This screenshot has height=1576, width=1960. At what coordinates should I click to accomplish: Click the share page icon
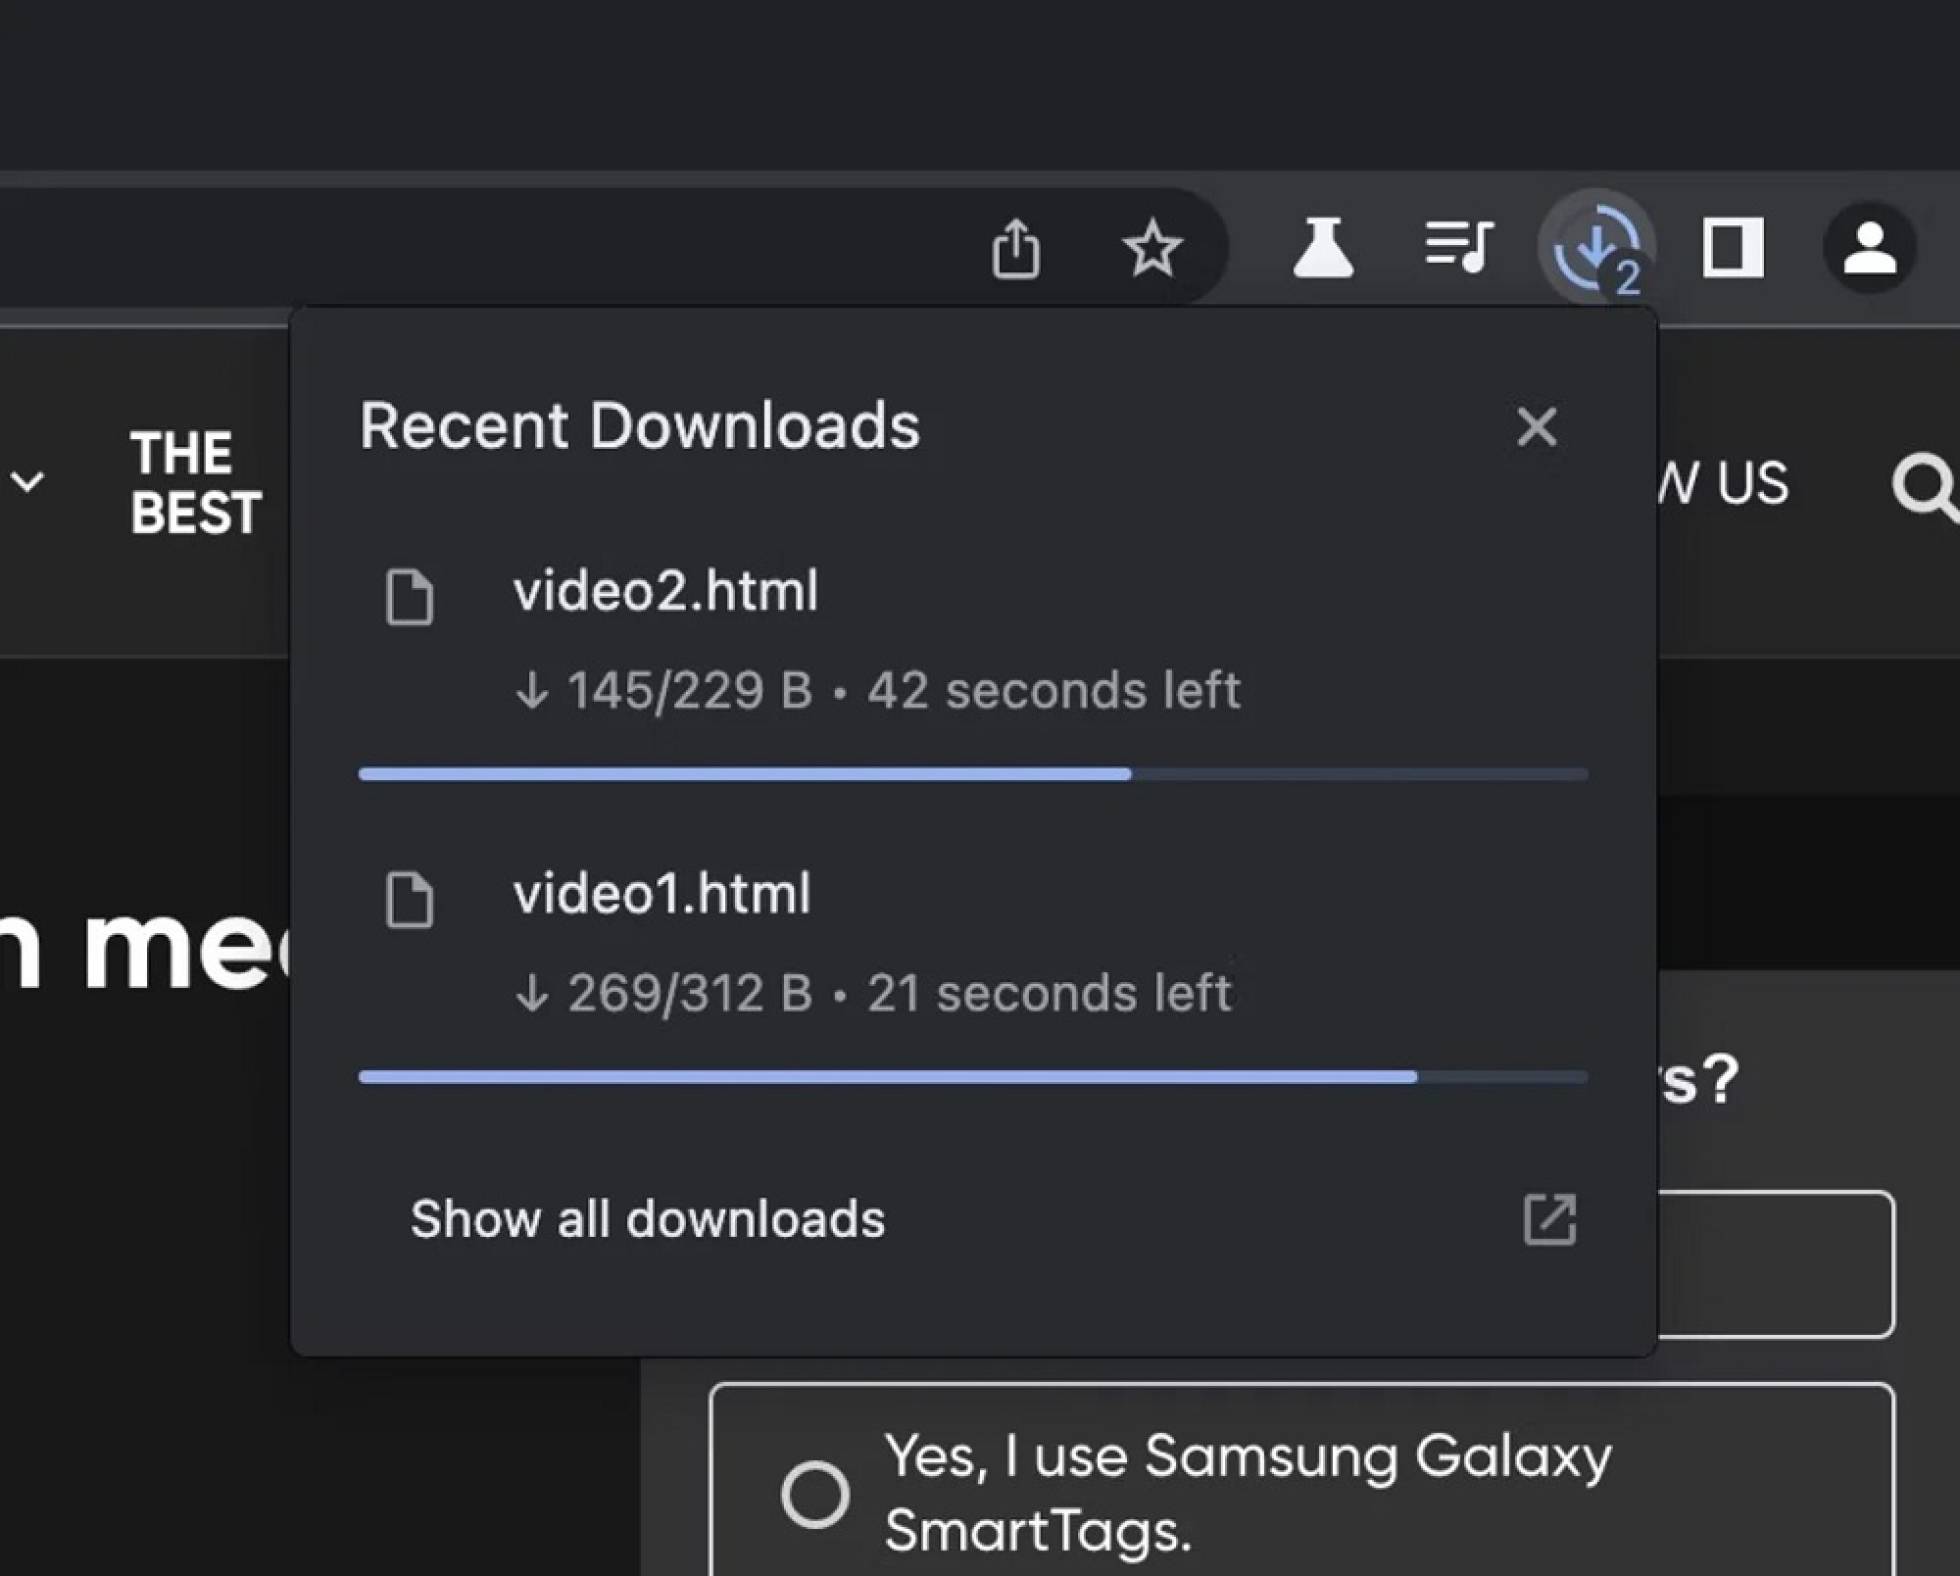(x=1016, y=248)
